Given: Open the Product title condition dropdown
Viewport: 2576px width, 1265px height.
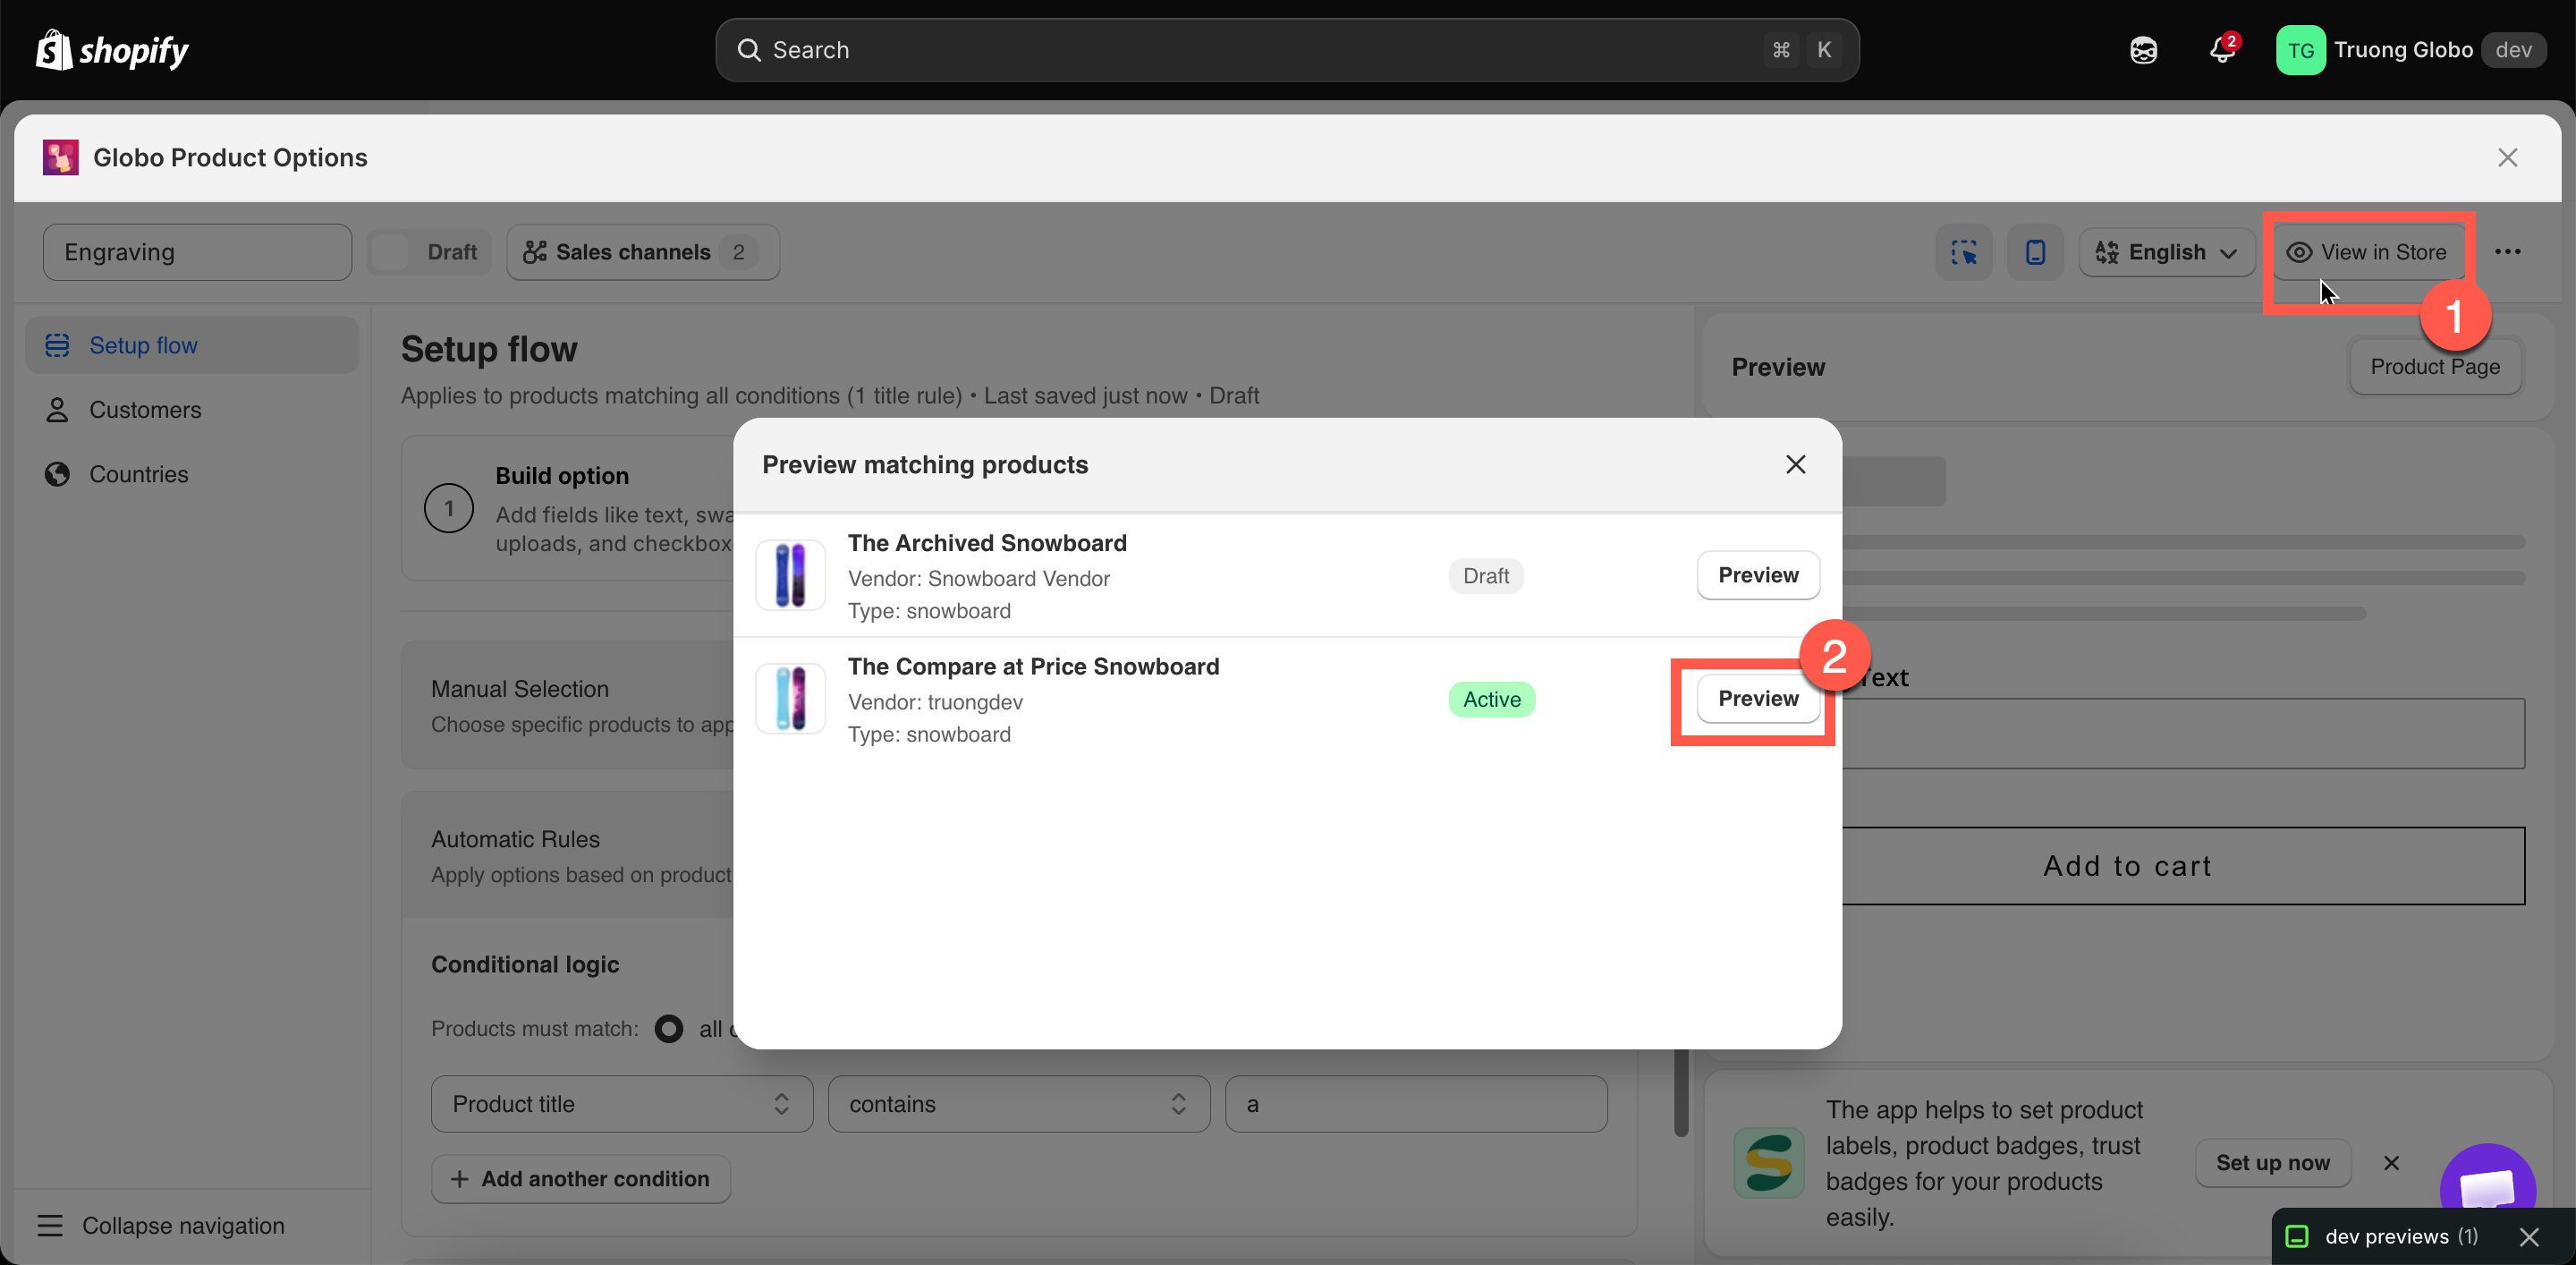Looking at the screenshot, I should (622, 1104).
